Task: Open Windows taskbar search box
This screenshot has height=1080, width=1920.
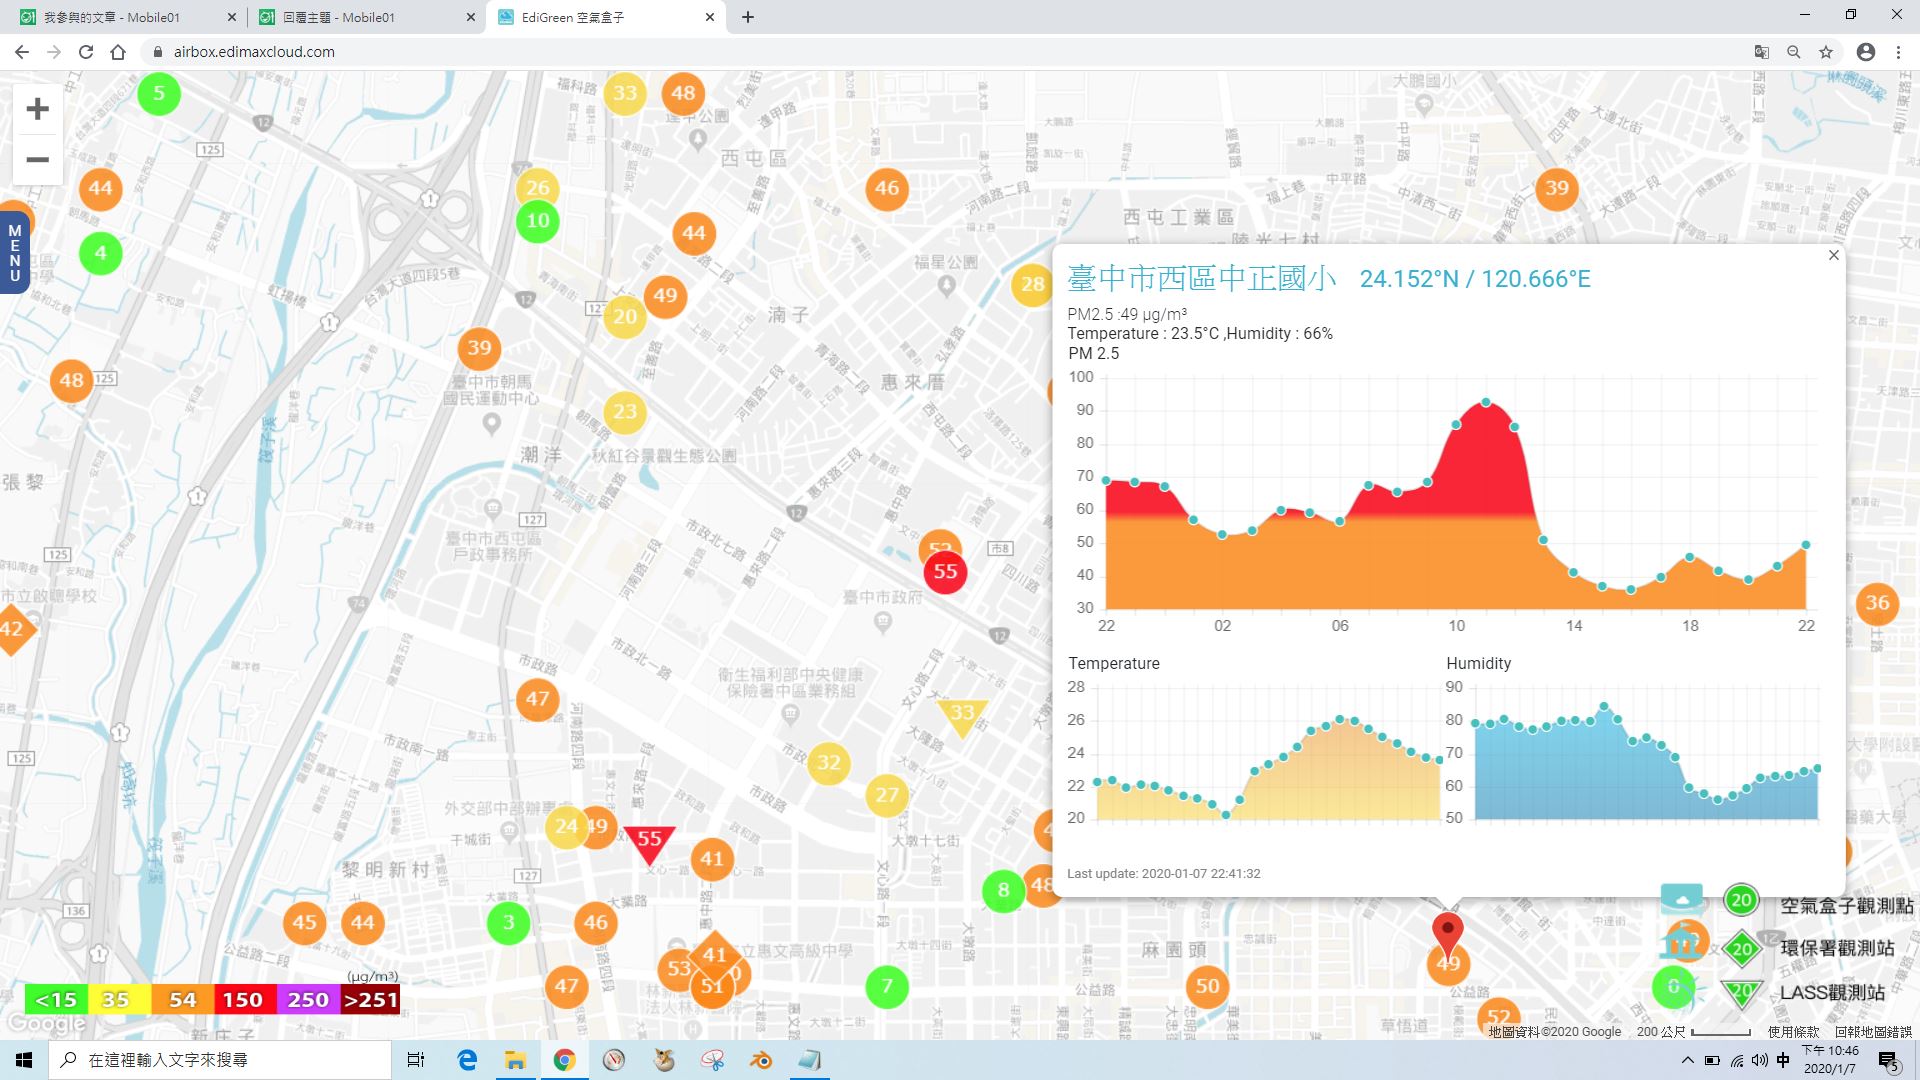Action: 220,1060
